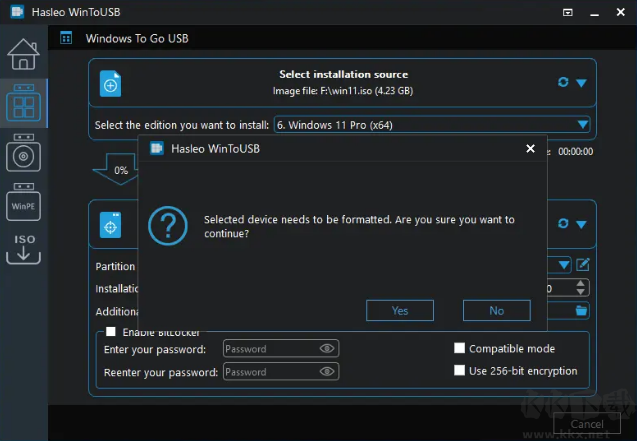The width and height of the screenshot is (637, 441).
Task: Browse for additional drivers folder icon
Action: 581,311
